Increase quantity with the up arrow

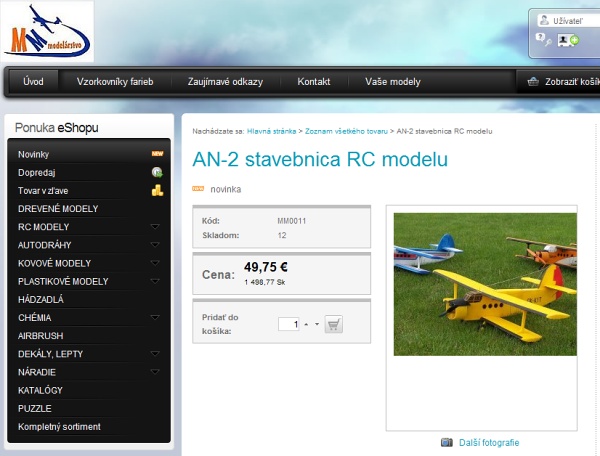[x=306, y=324]
